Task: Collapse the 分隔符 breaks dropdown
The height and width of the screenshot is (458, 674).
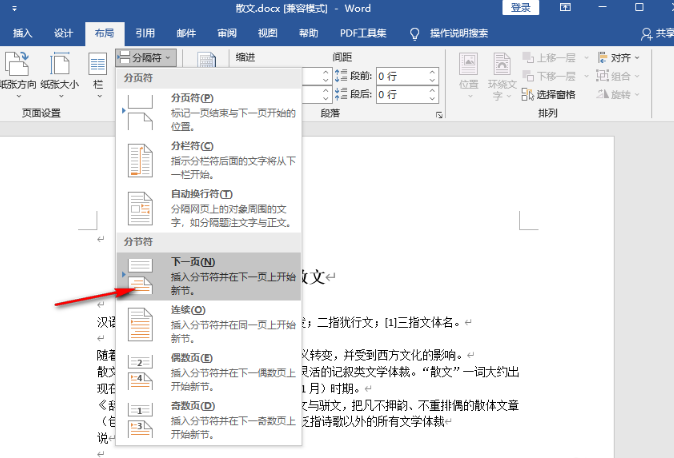Action: 146,57
